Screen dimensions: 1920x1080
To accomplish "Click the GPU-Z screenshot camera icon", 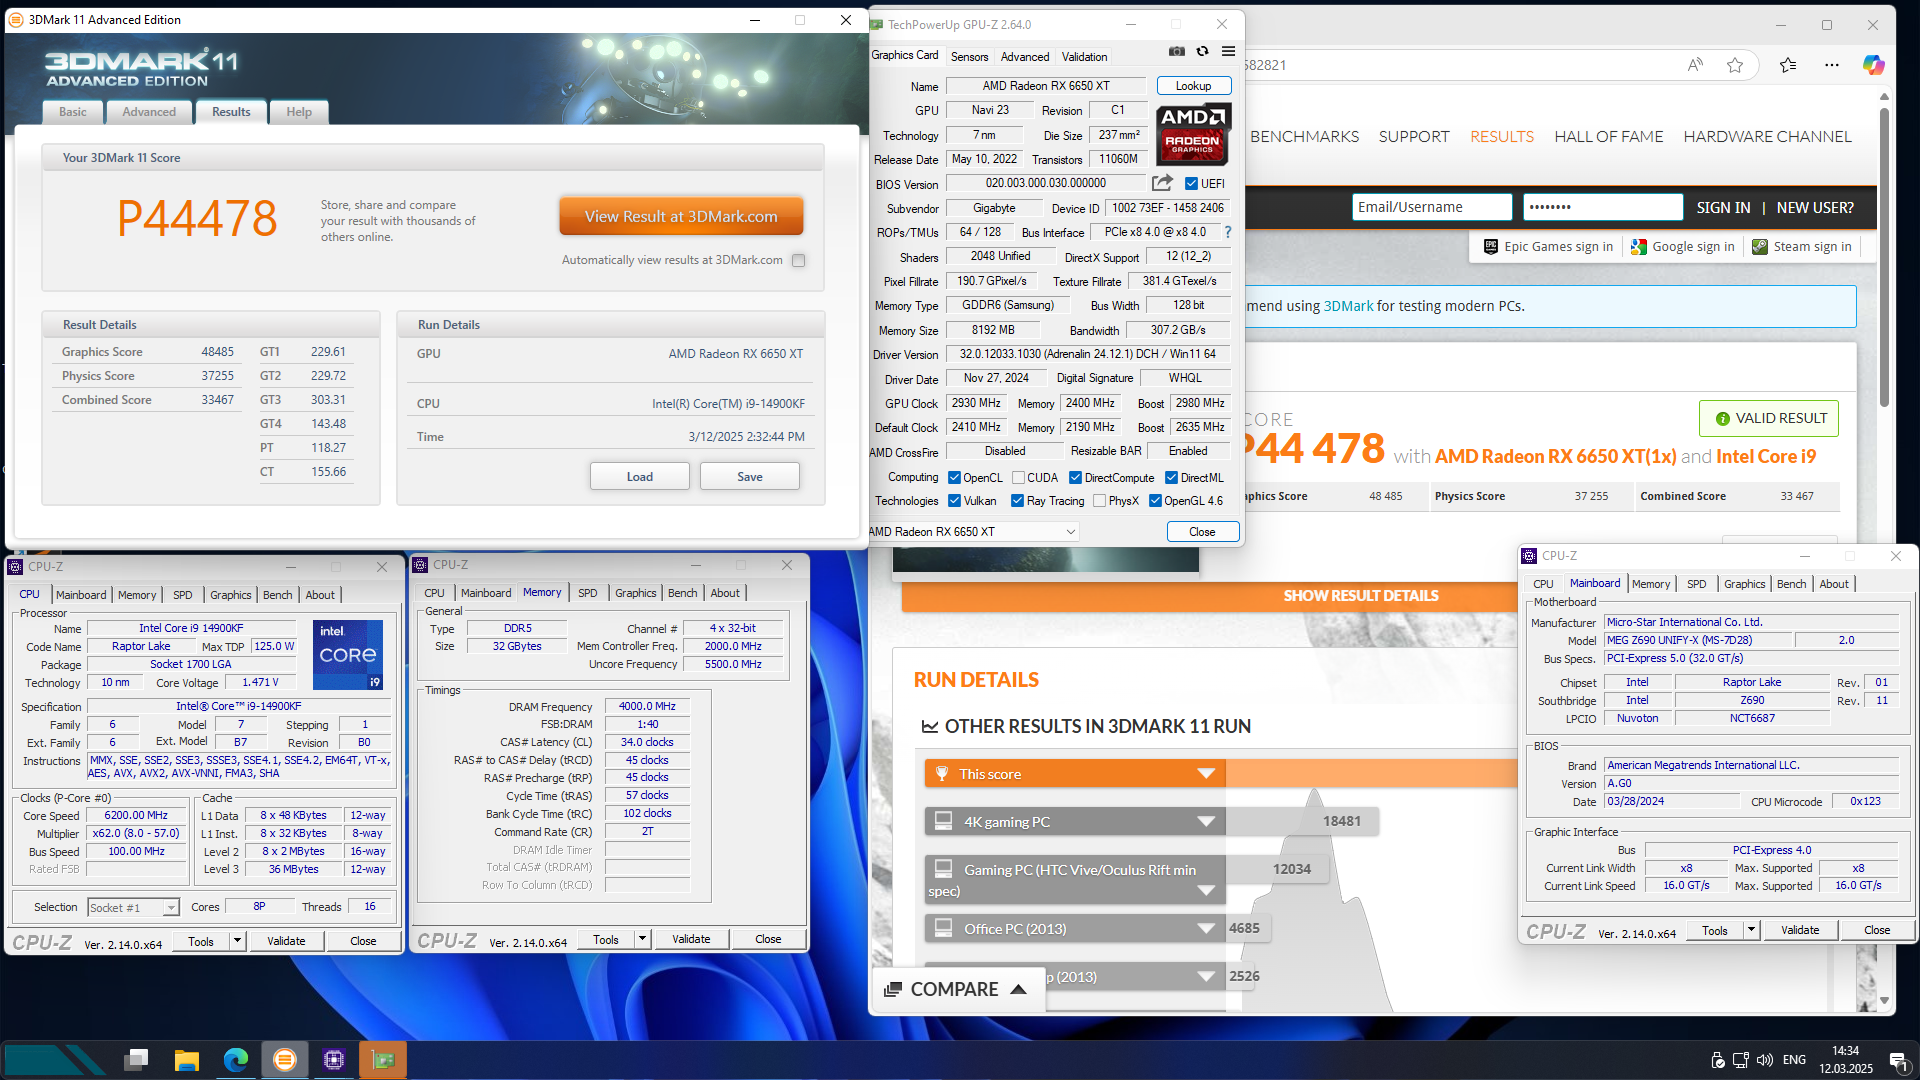I will click(x=1177, y=52).
